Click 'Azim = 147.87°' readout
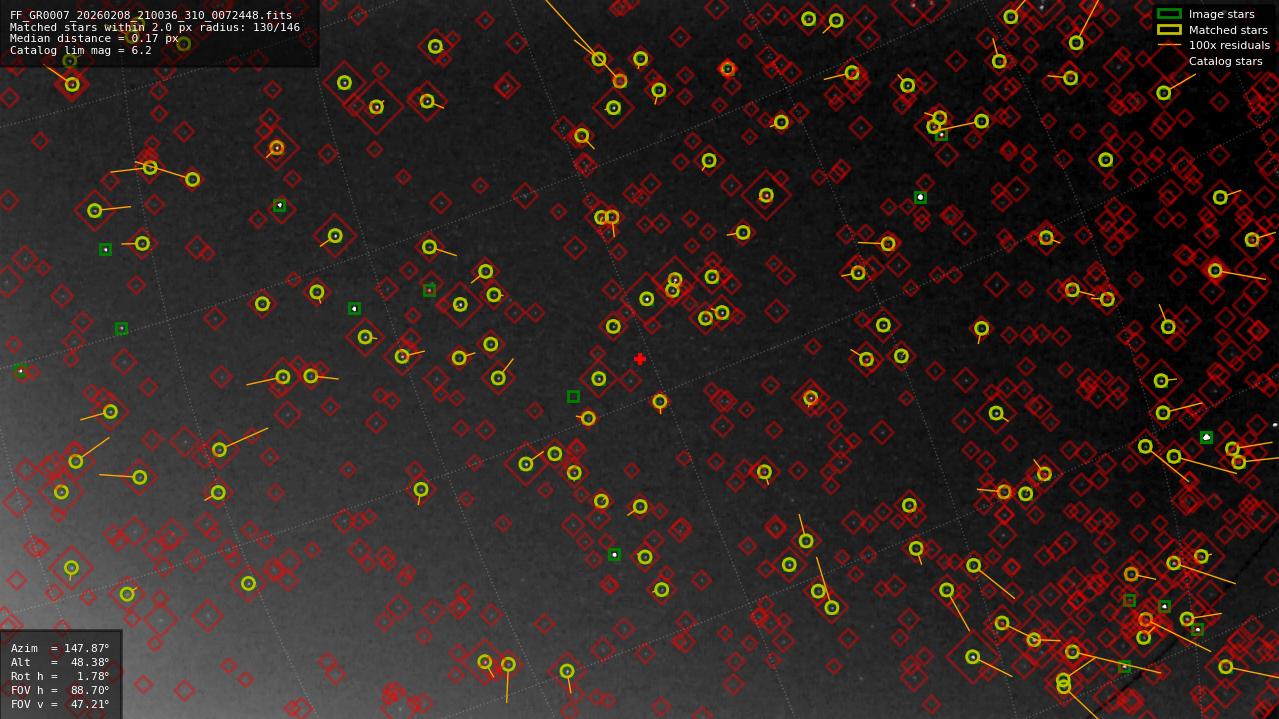 click(60, 648)
